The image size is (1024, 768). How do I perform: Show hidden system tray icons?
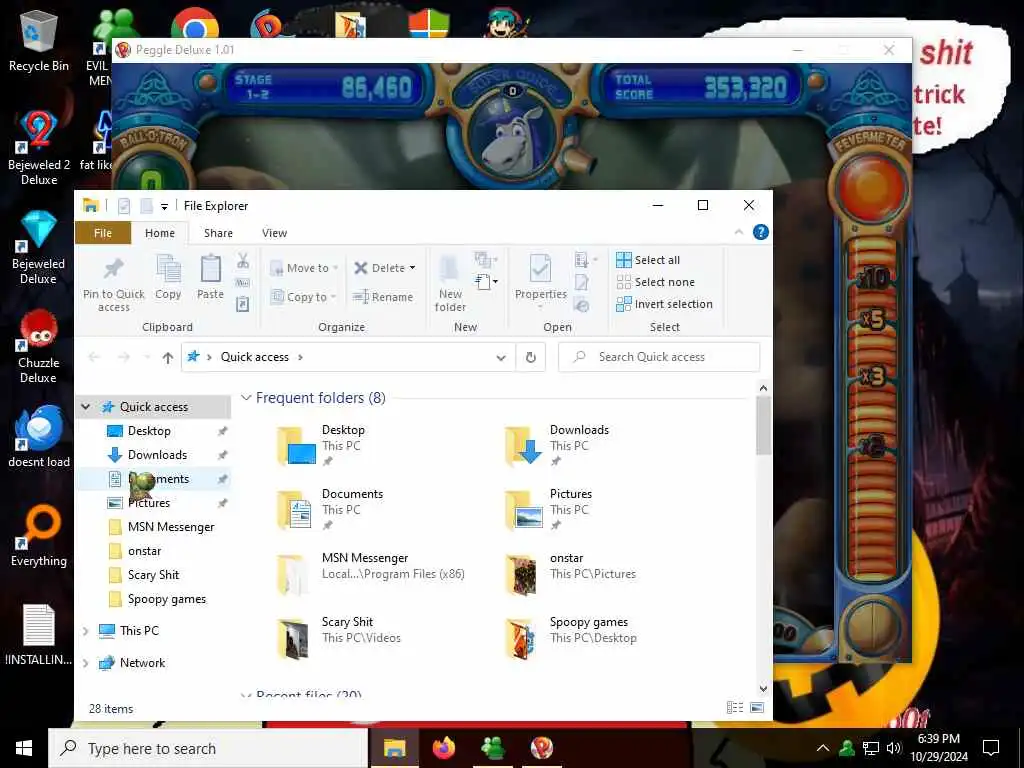(823, 748)
